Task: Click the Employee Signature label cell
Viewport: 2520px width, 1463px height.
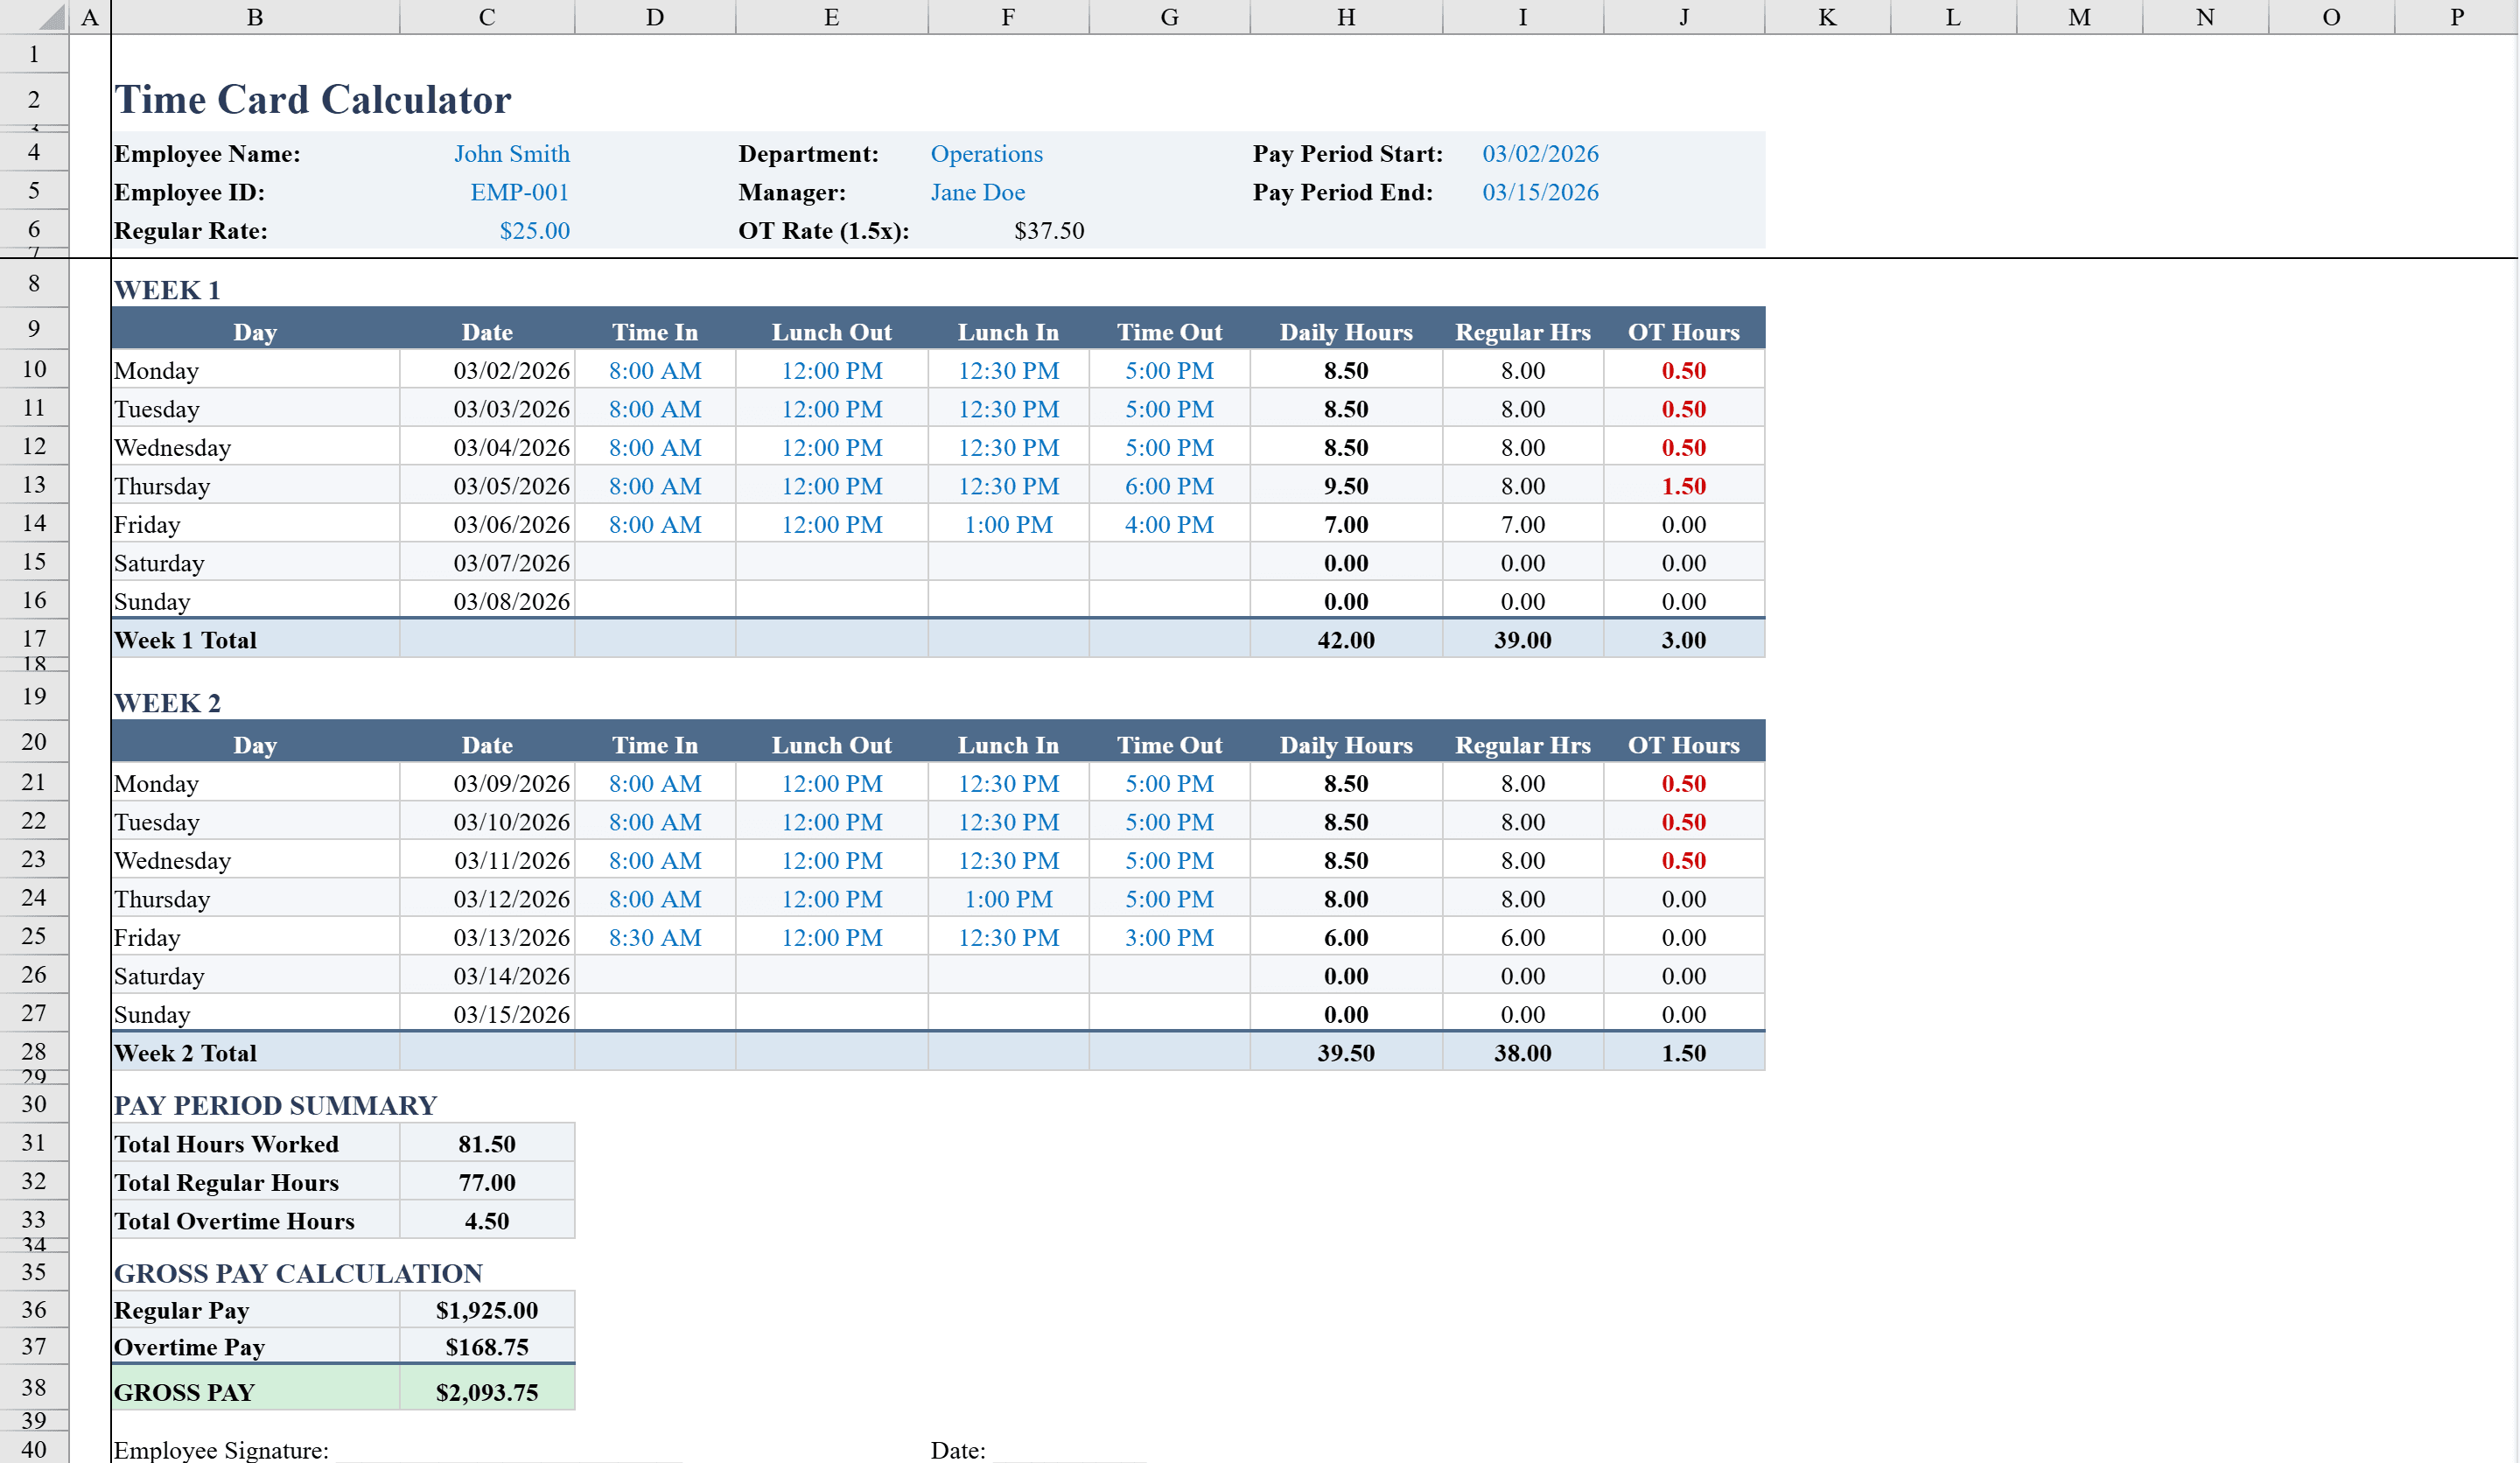Action: tap(221, 1449)
